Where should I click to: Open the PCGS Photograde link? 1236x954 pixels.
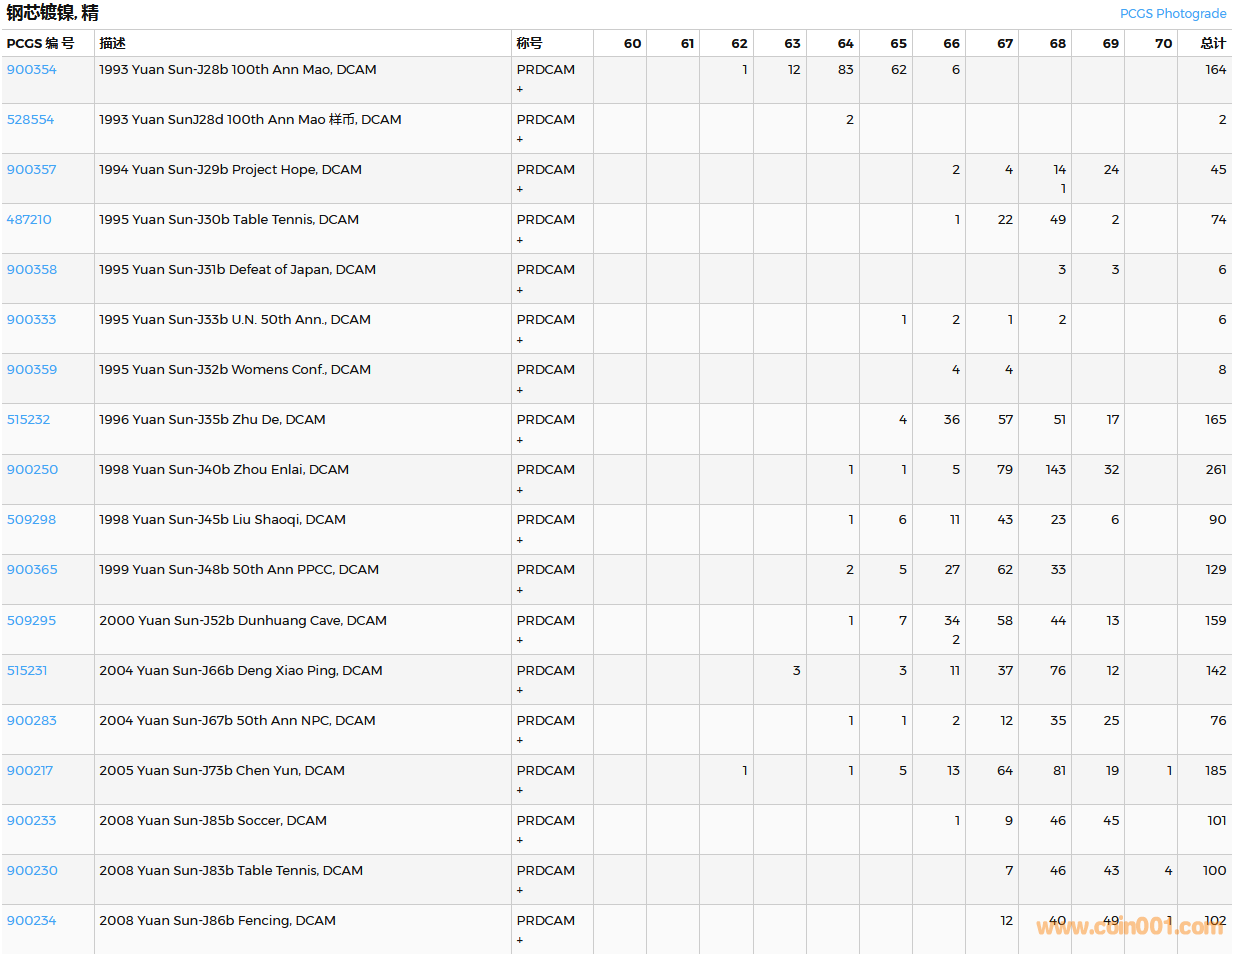tap(1172, 14)
